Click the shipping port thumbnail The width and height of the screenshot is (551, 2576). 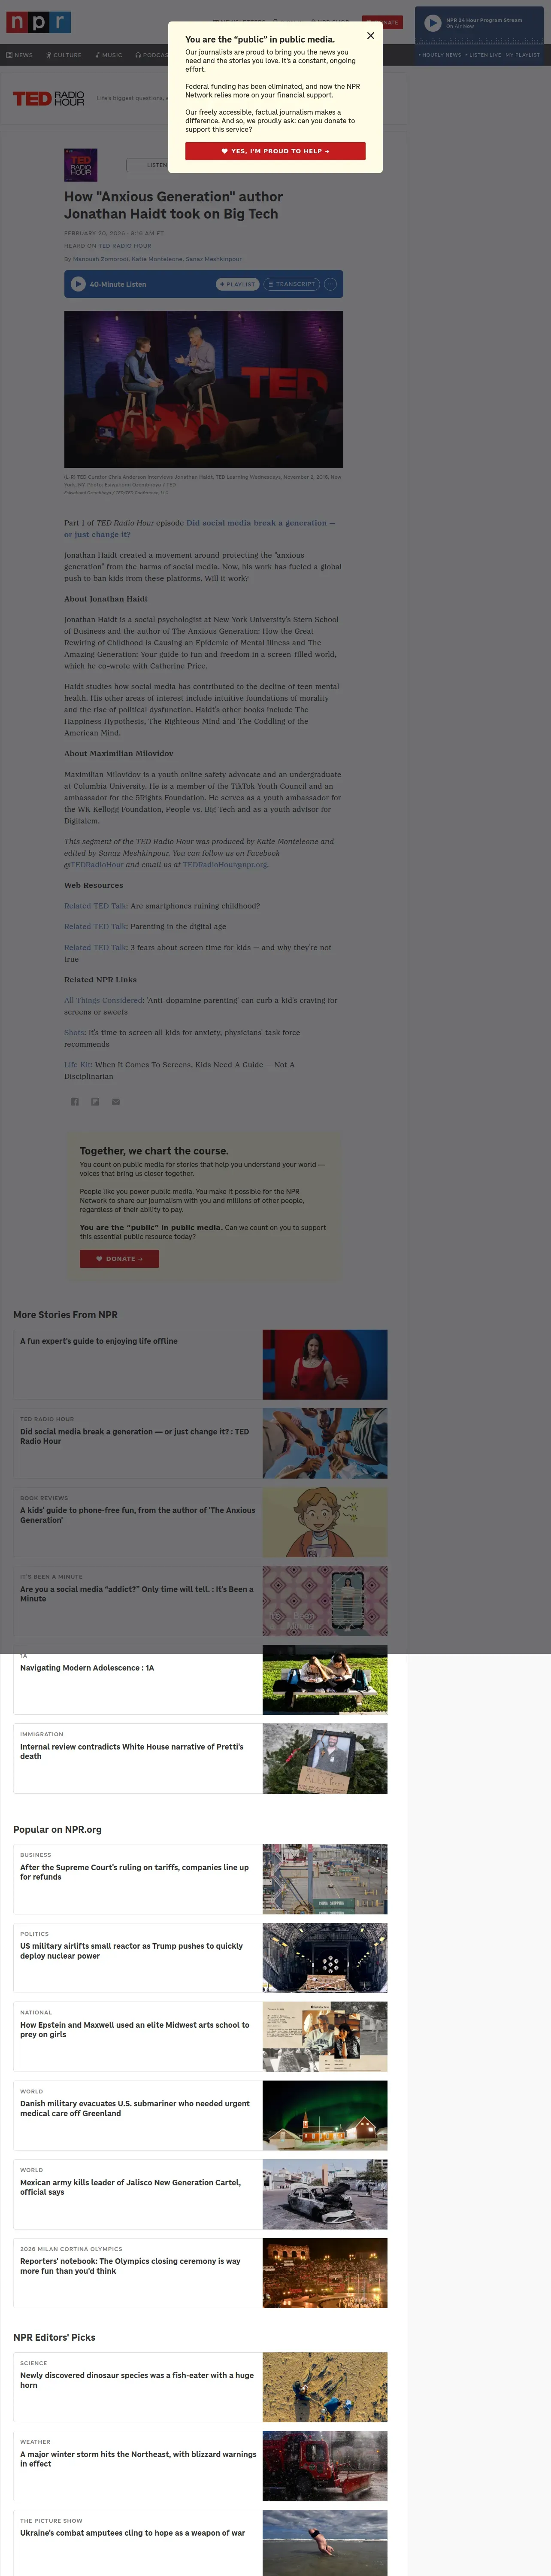pos(325,1879)
